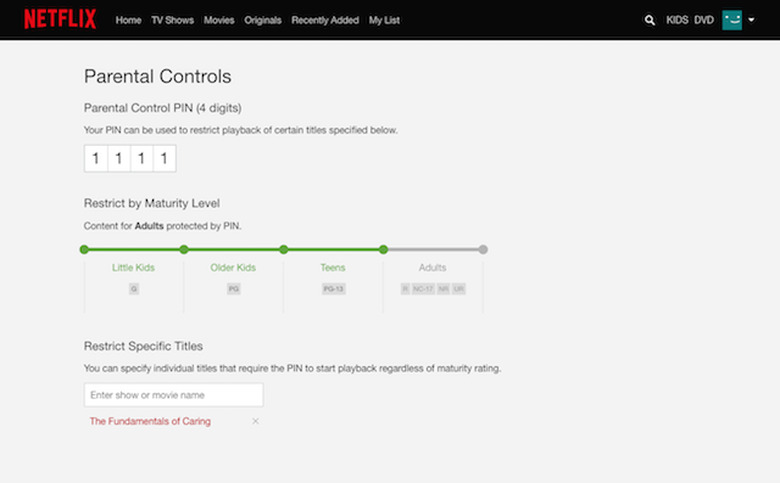This screenshot has width=780, height=483.
Task: Expand the profile dropdown arrow
Action: (751, 20)
